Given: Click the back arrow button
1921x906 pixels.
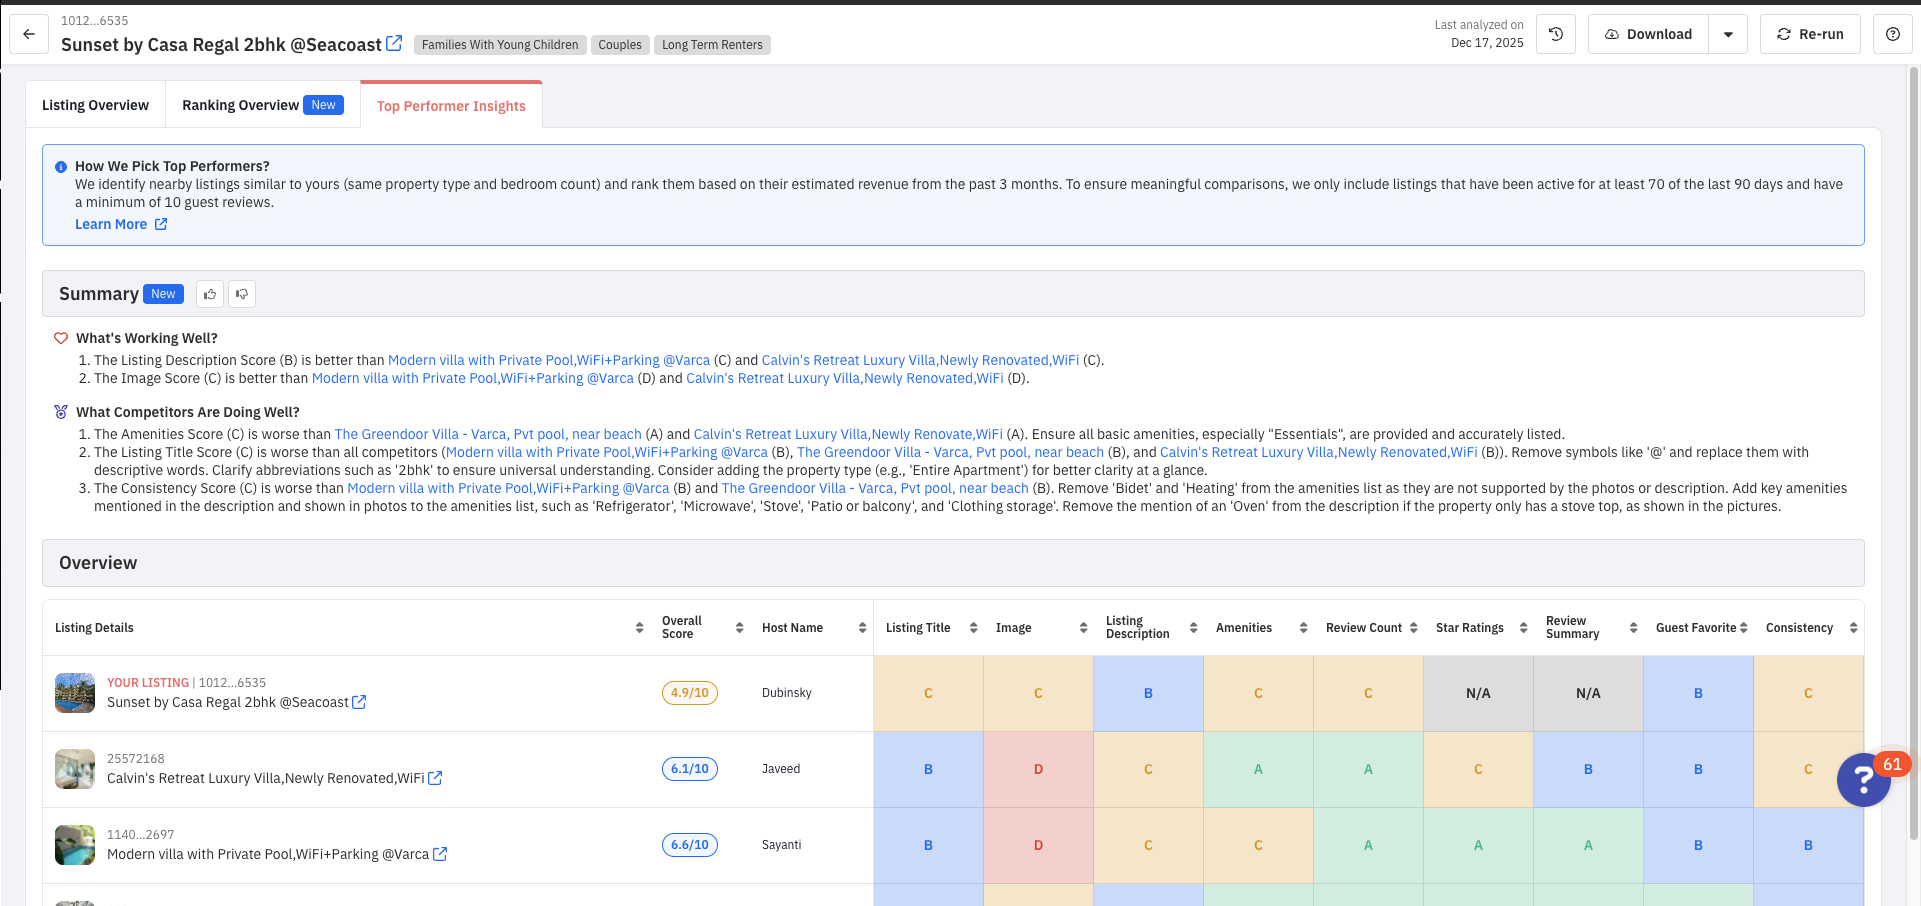Looking at the screenshot, I should pos(29,34).
